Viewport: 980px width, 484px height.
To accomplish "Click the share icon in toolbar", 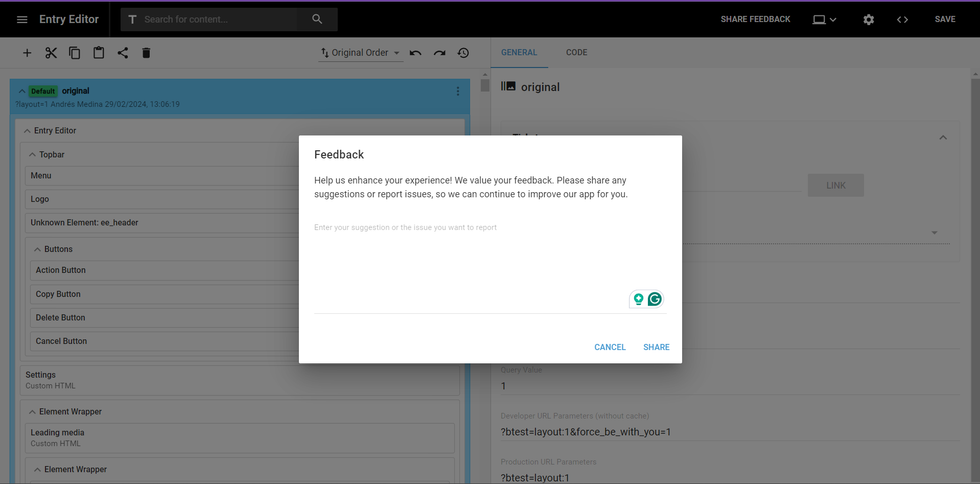I will (x=123, y=53).
